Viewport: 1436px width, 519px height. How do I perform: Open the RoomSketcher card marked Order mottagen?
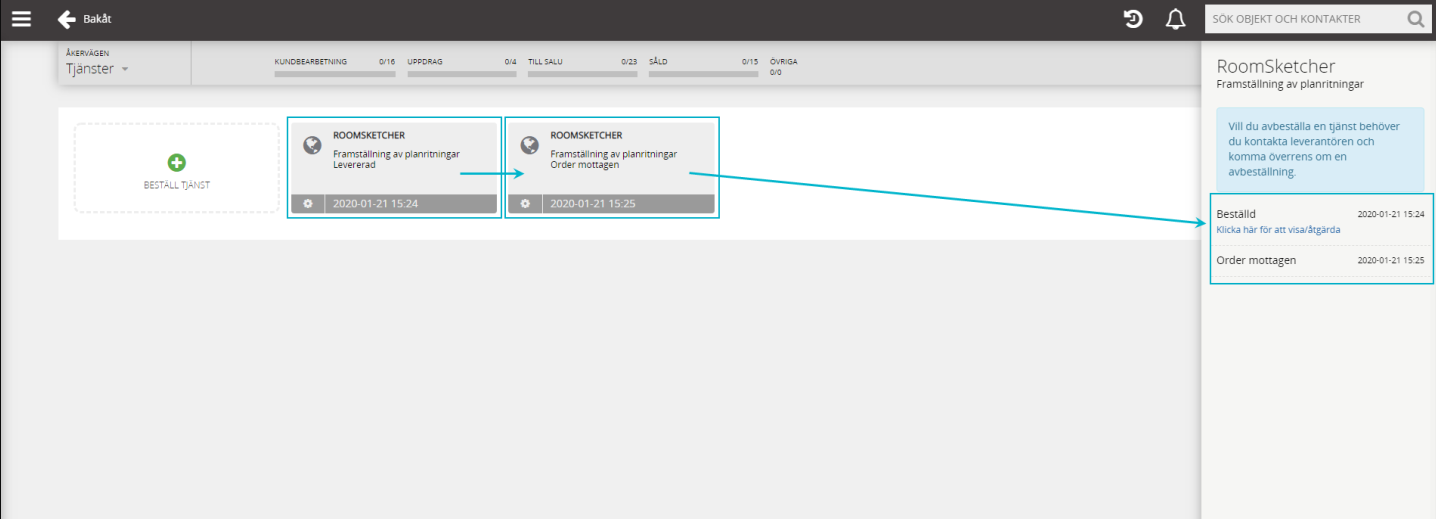point(612,167)
